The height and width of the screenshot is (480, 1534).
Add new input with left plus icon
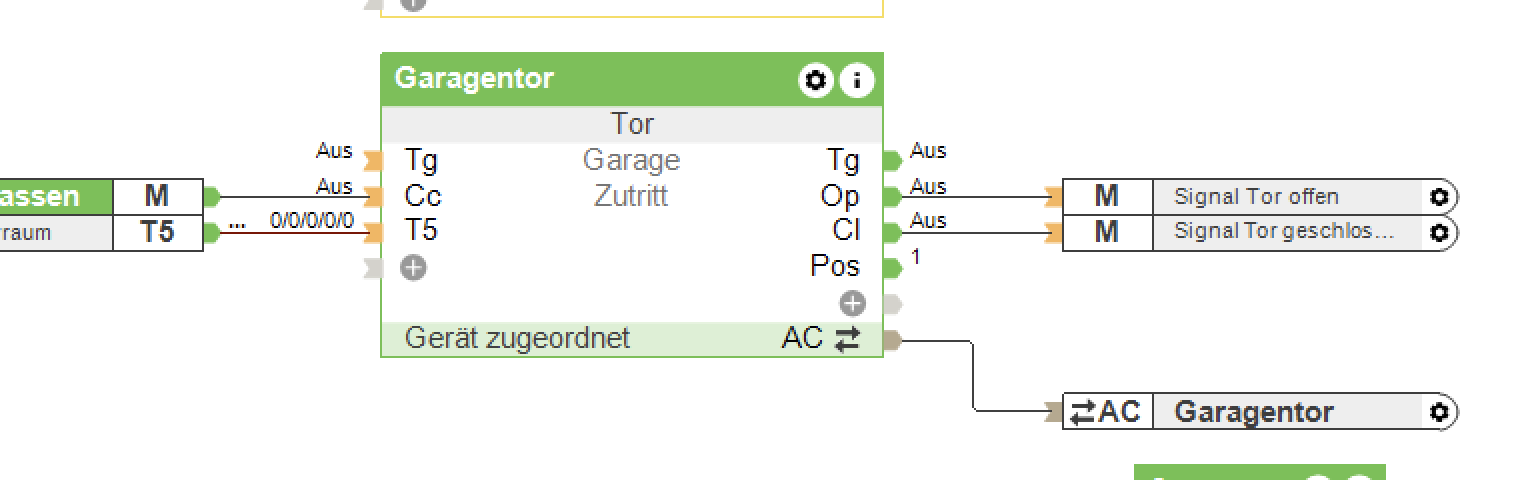[x=413, y=267]
